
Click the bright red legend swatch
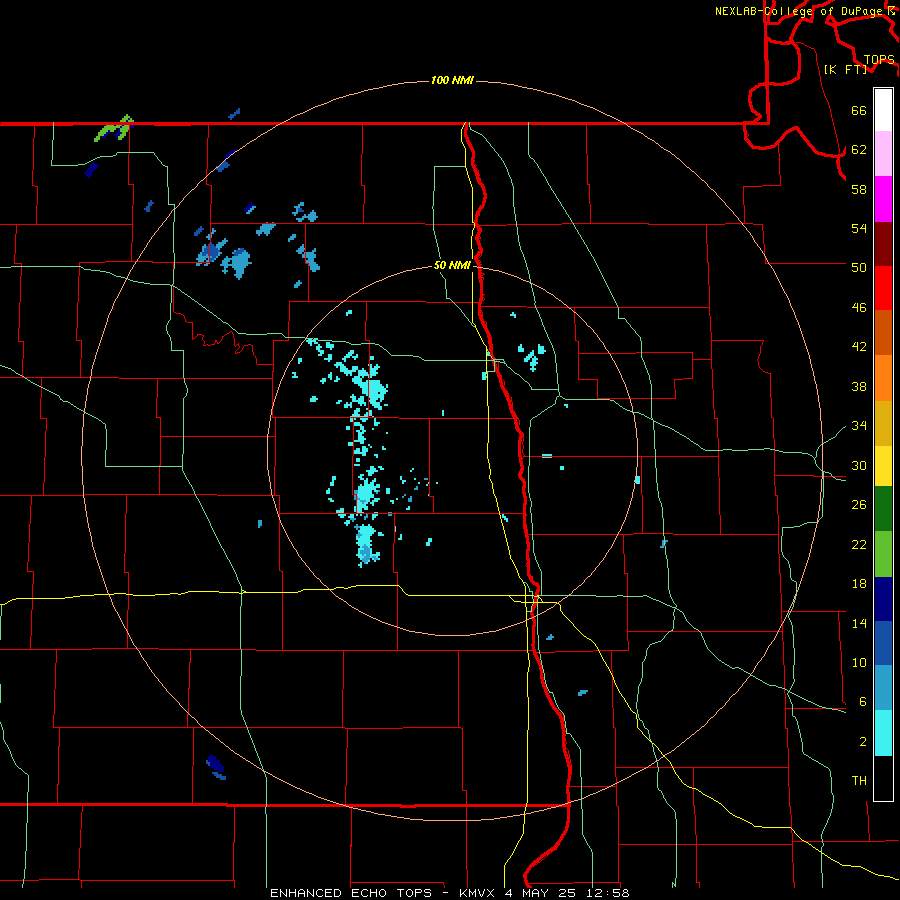tap(883, 288)
